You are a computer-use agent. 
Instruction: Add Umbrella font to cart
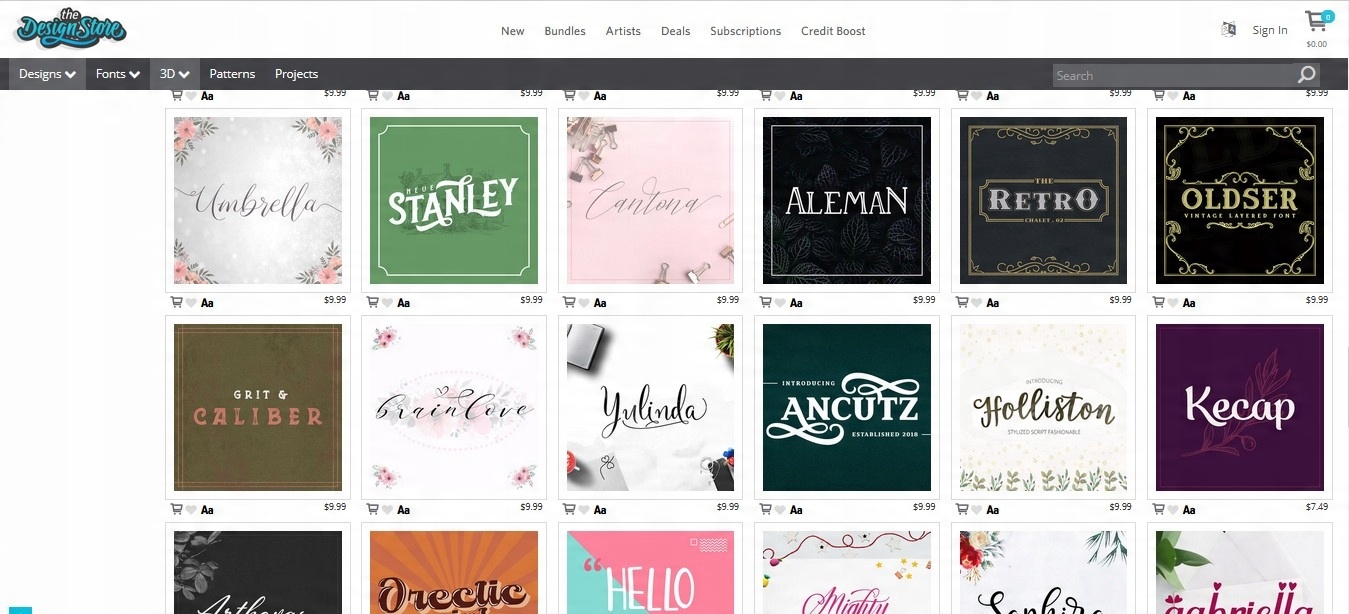click(177, 302)
